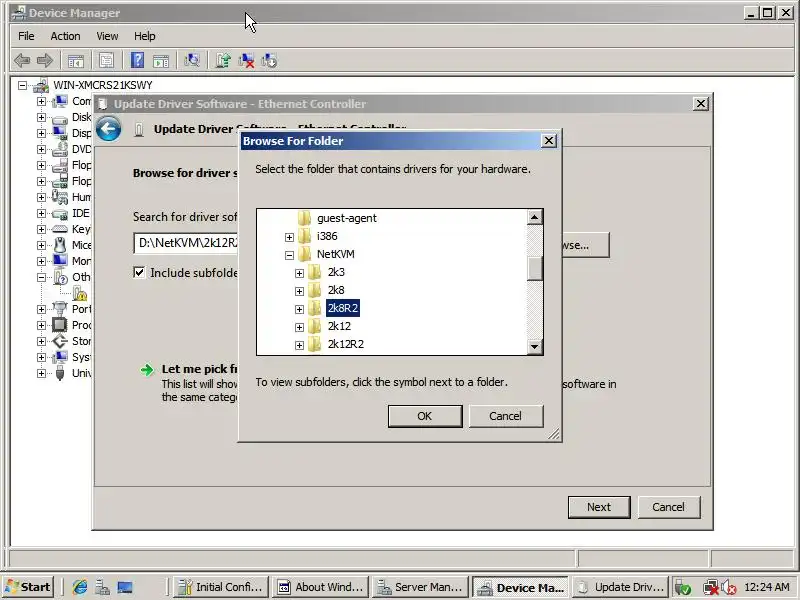Click Update Driver Software toolbar icon

[223, 61]
